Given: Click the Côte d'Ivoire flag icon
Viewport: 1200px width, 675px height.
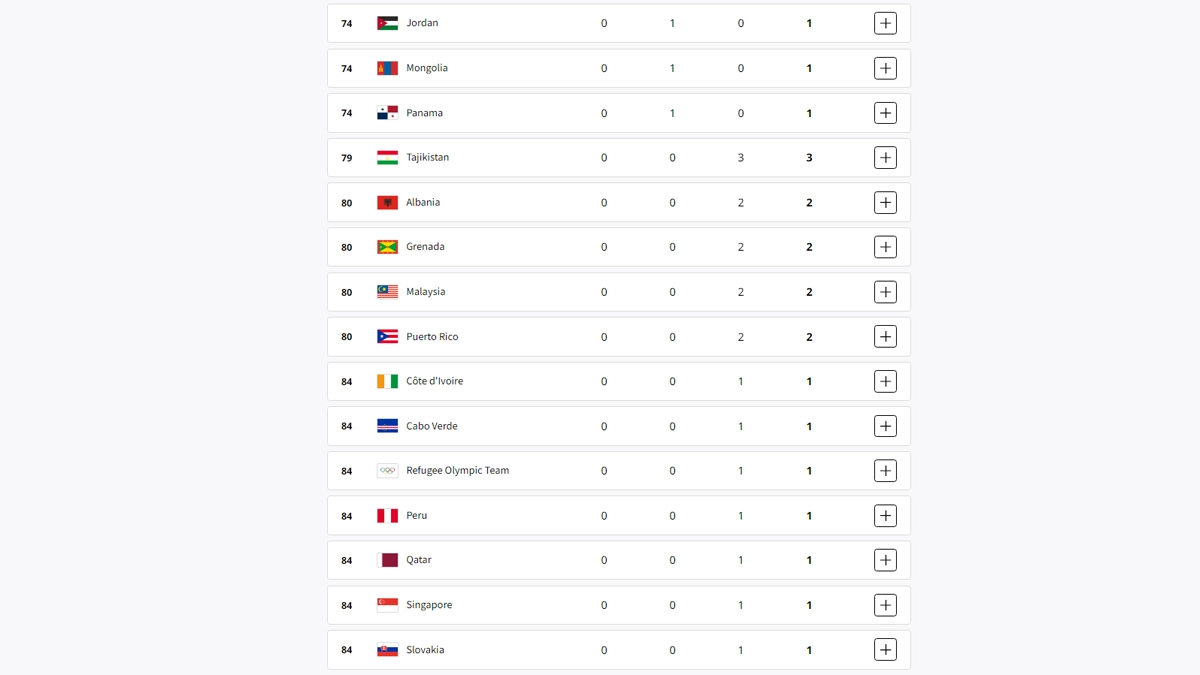Looking at the screenshot, I should pos(387,381).
